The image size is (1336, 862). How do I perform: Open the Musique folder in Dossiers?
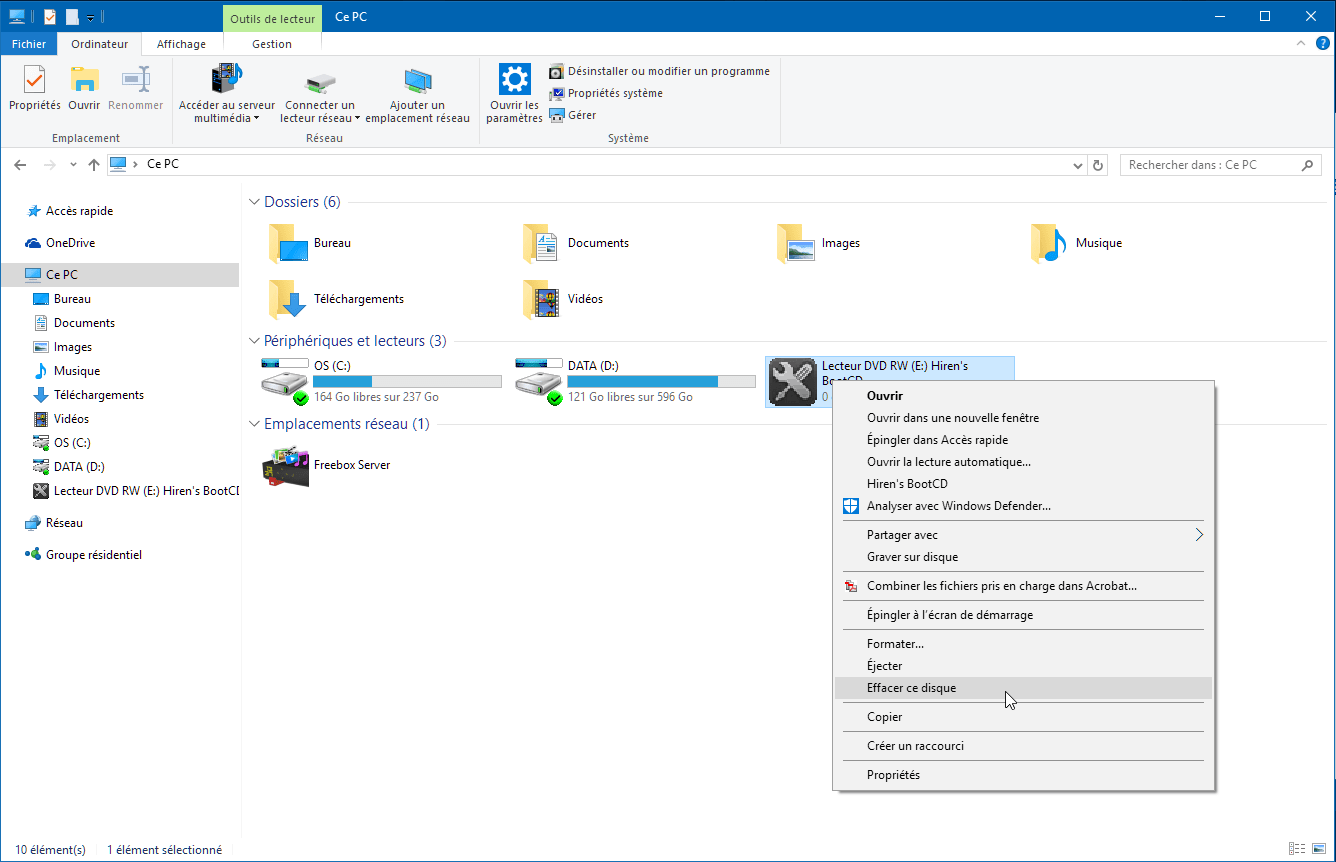click(x=1077, y=243)
